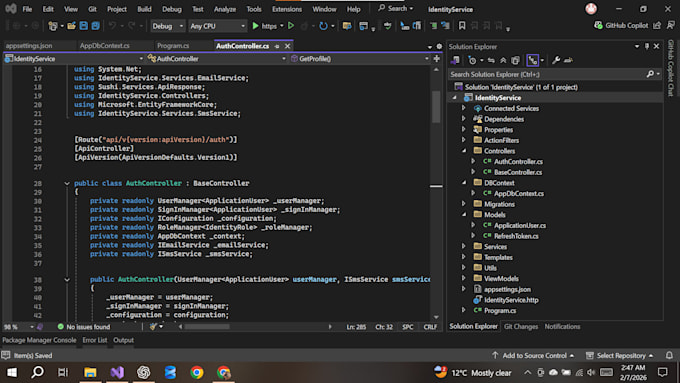Switch to the Git Changes tab
Viewport: 680px width, 383px height.
[x=520, y=327]
